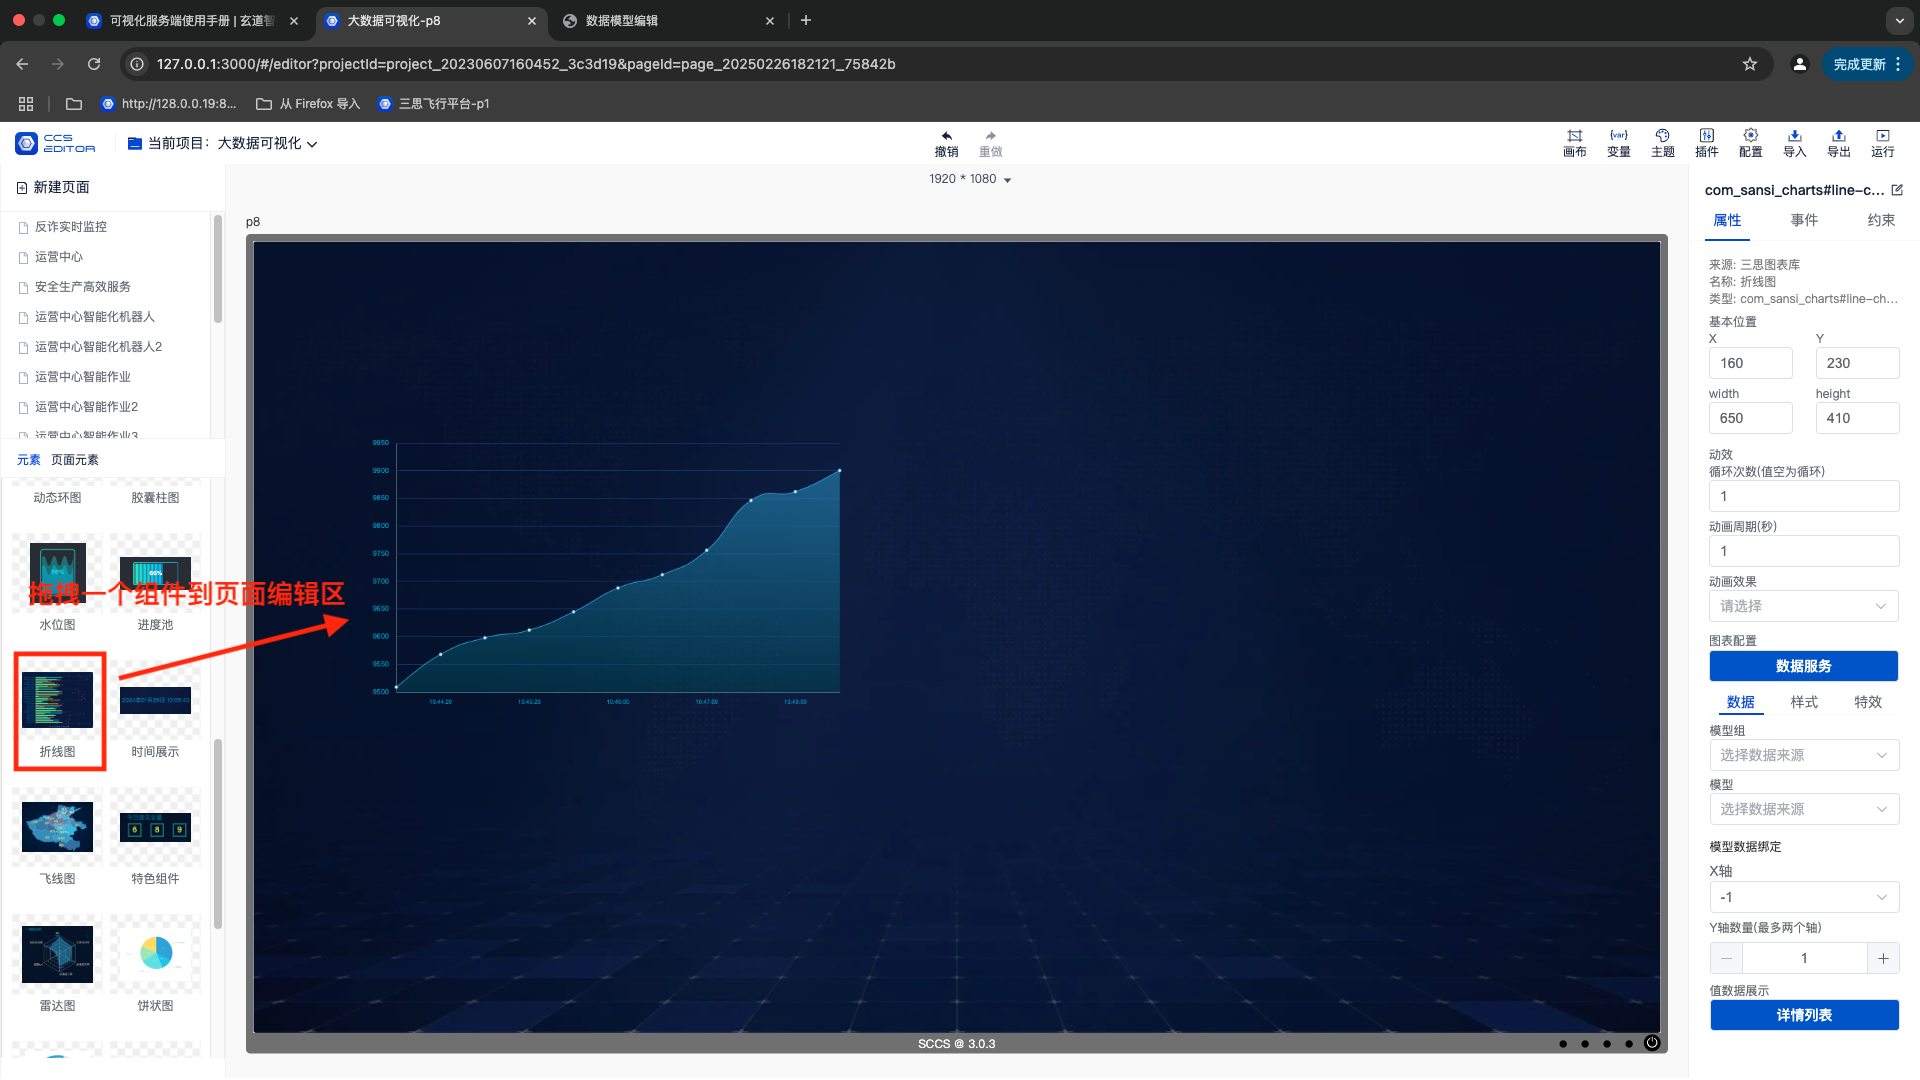Open the 动画效果 请选择 dropdown
The image size is (1920, 1080).
1803,606
